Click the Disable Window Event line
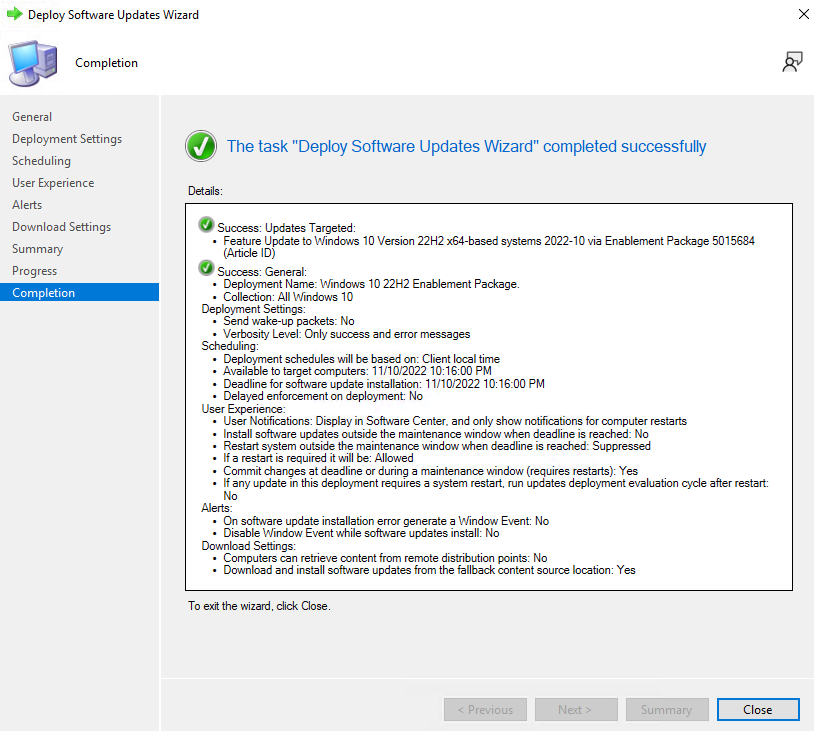Screen dimensions: 814x731 click(361, 533)
